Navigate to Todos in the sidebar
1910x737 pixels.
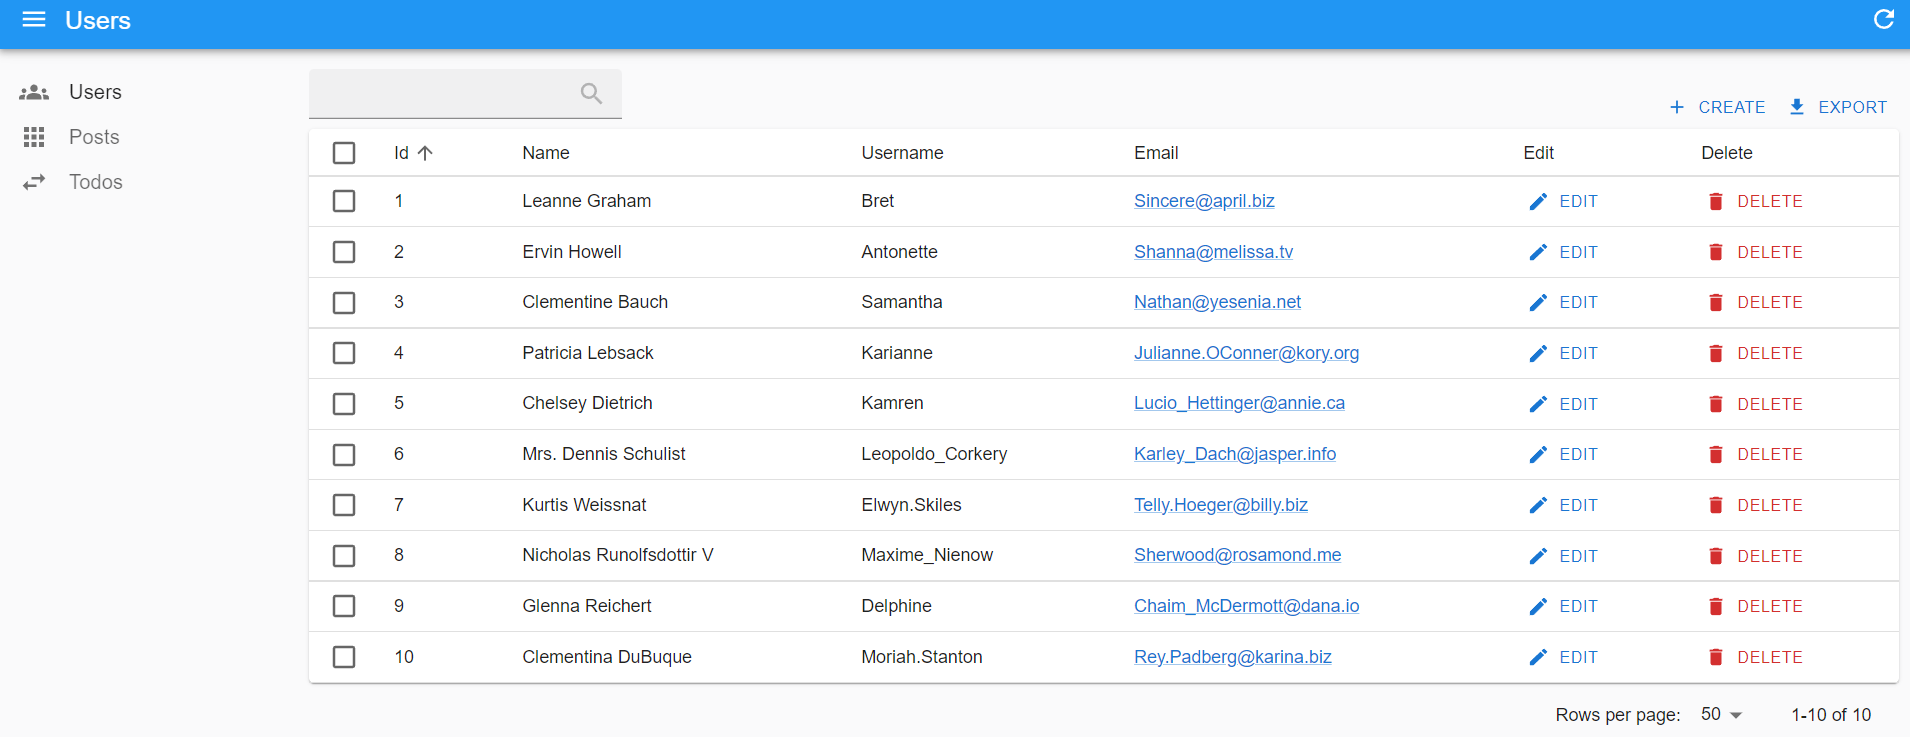tap(96, 182)
